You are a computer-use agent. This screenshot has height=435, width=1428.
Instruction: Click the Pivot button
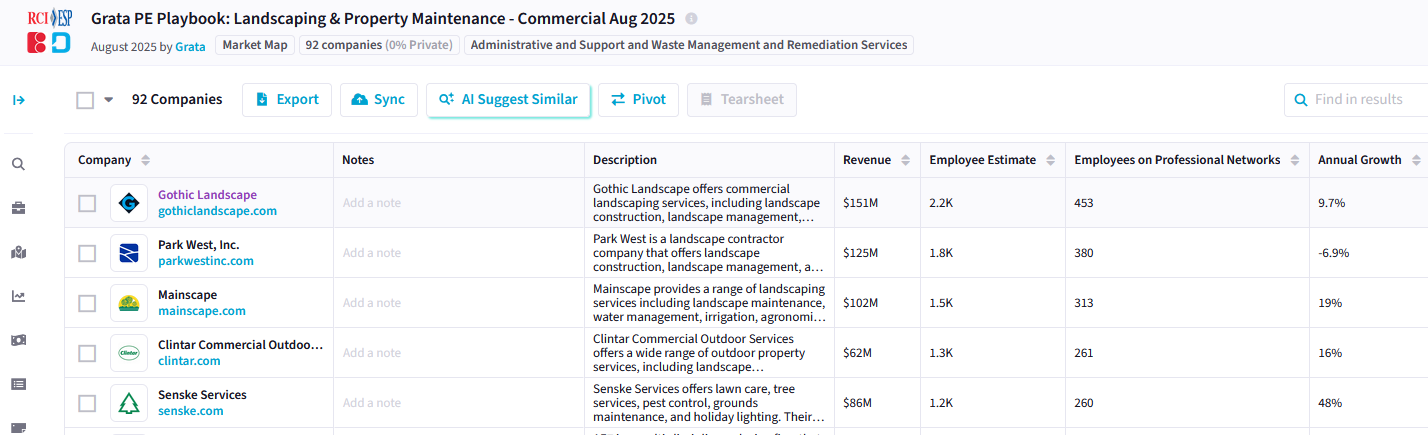pyautogui.click(x=638, y=100)
